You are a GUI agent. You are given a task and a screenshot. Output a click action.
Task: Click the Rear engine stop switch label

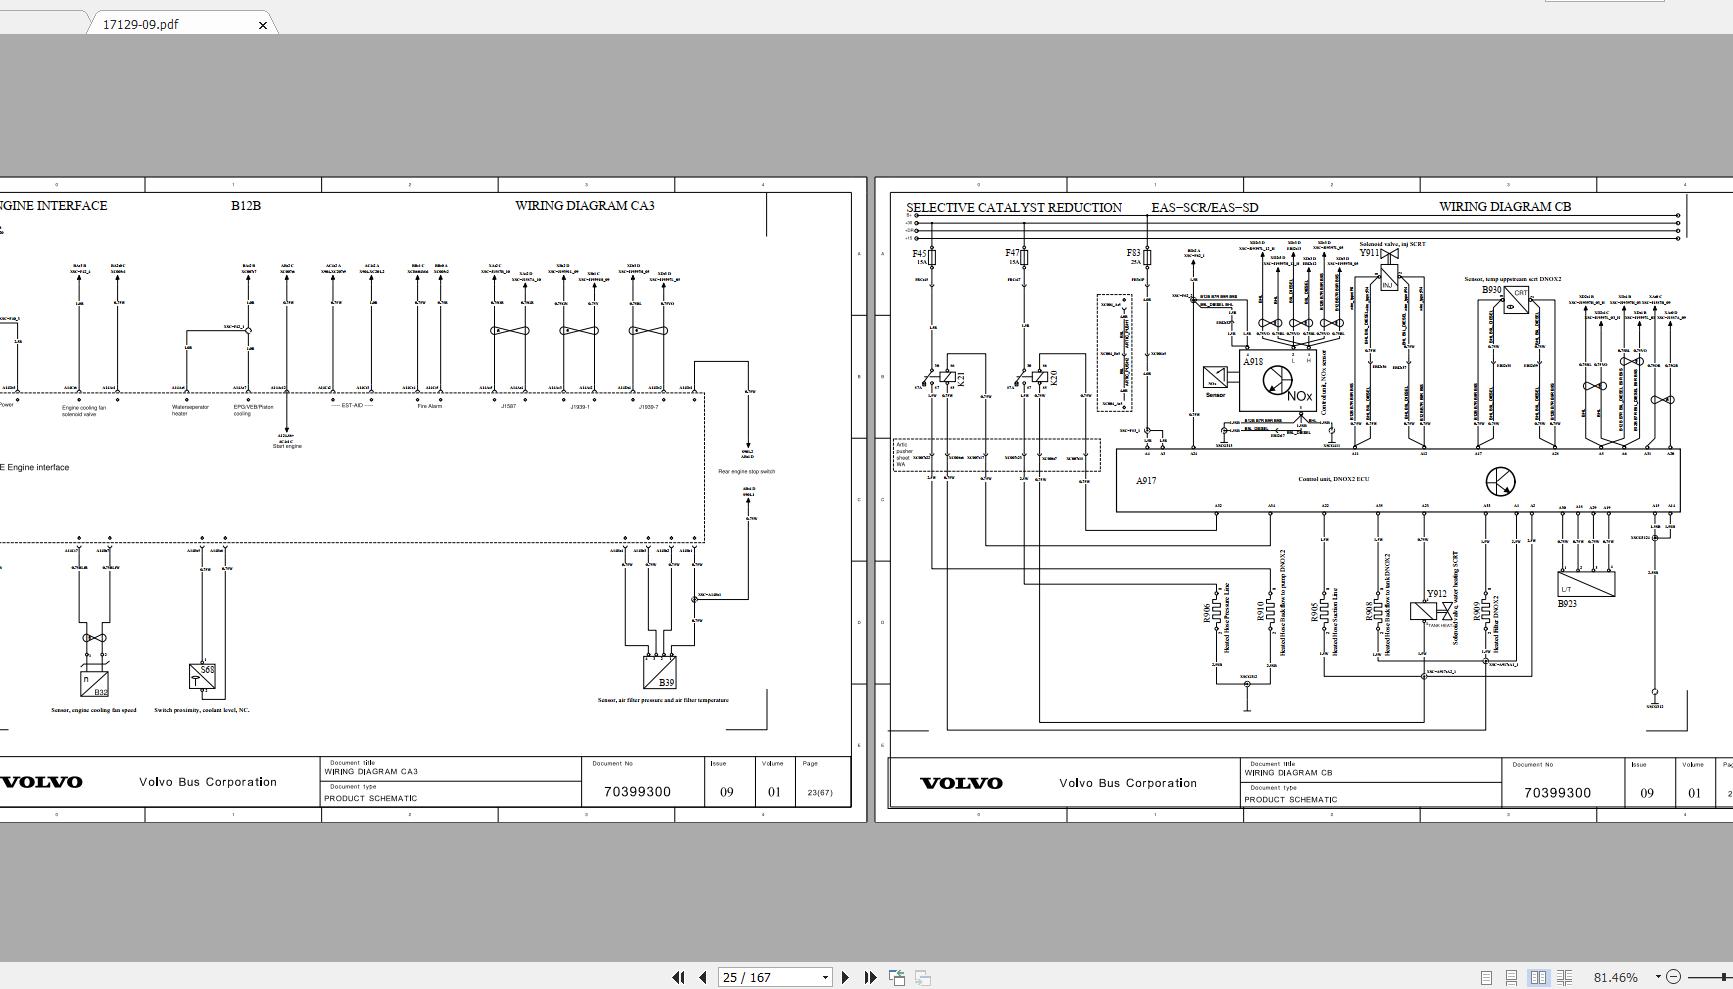(x=746, y=471)
